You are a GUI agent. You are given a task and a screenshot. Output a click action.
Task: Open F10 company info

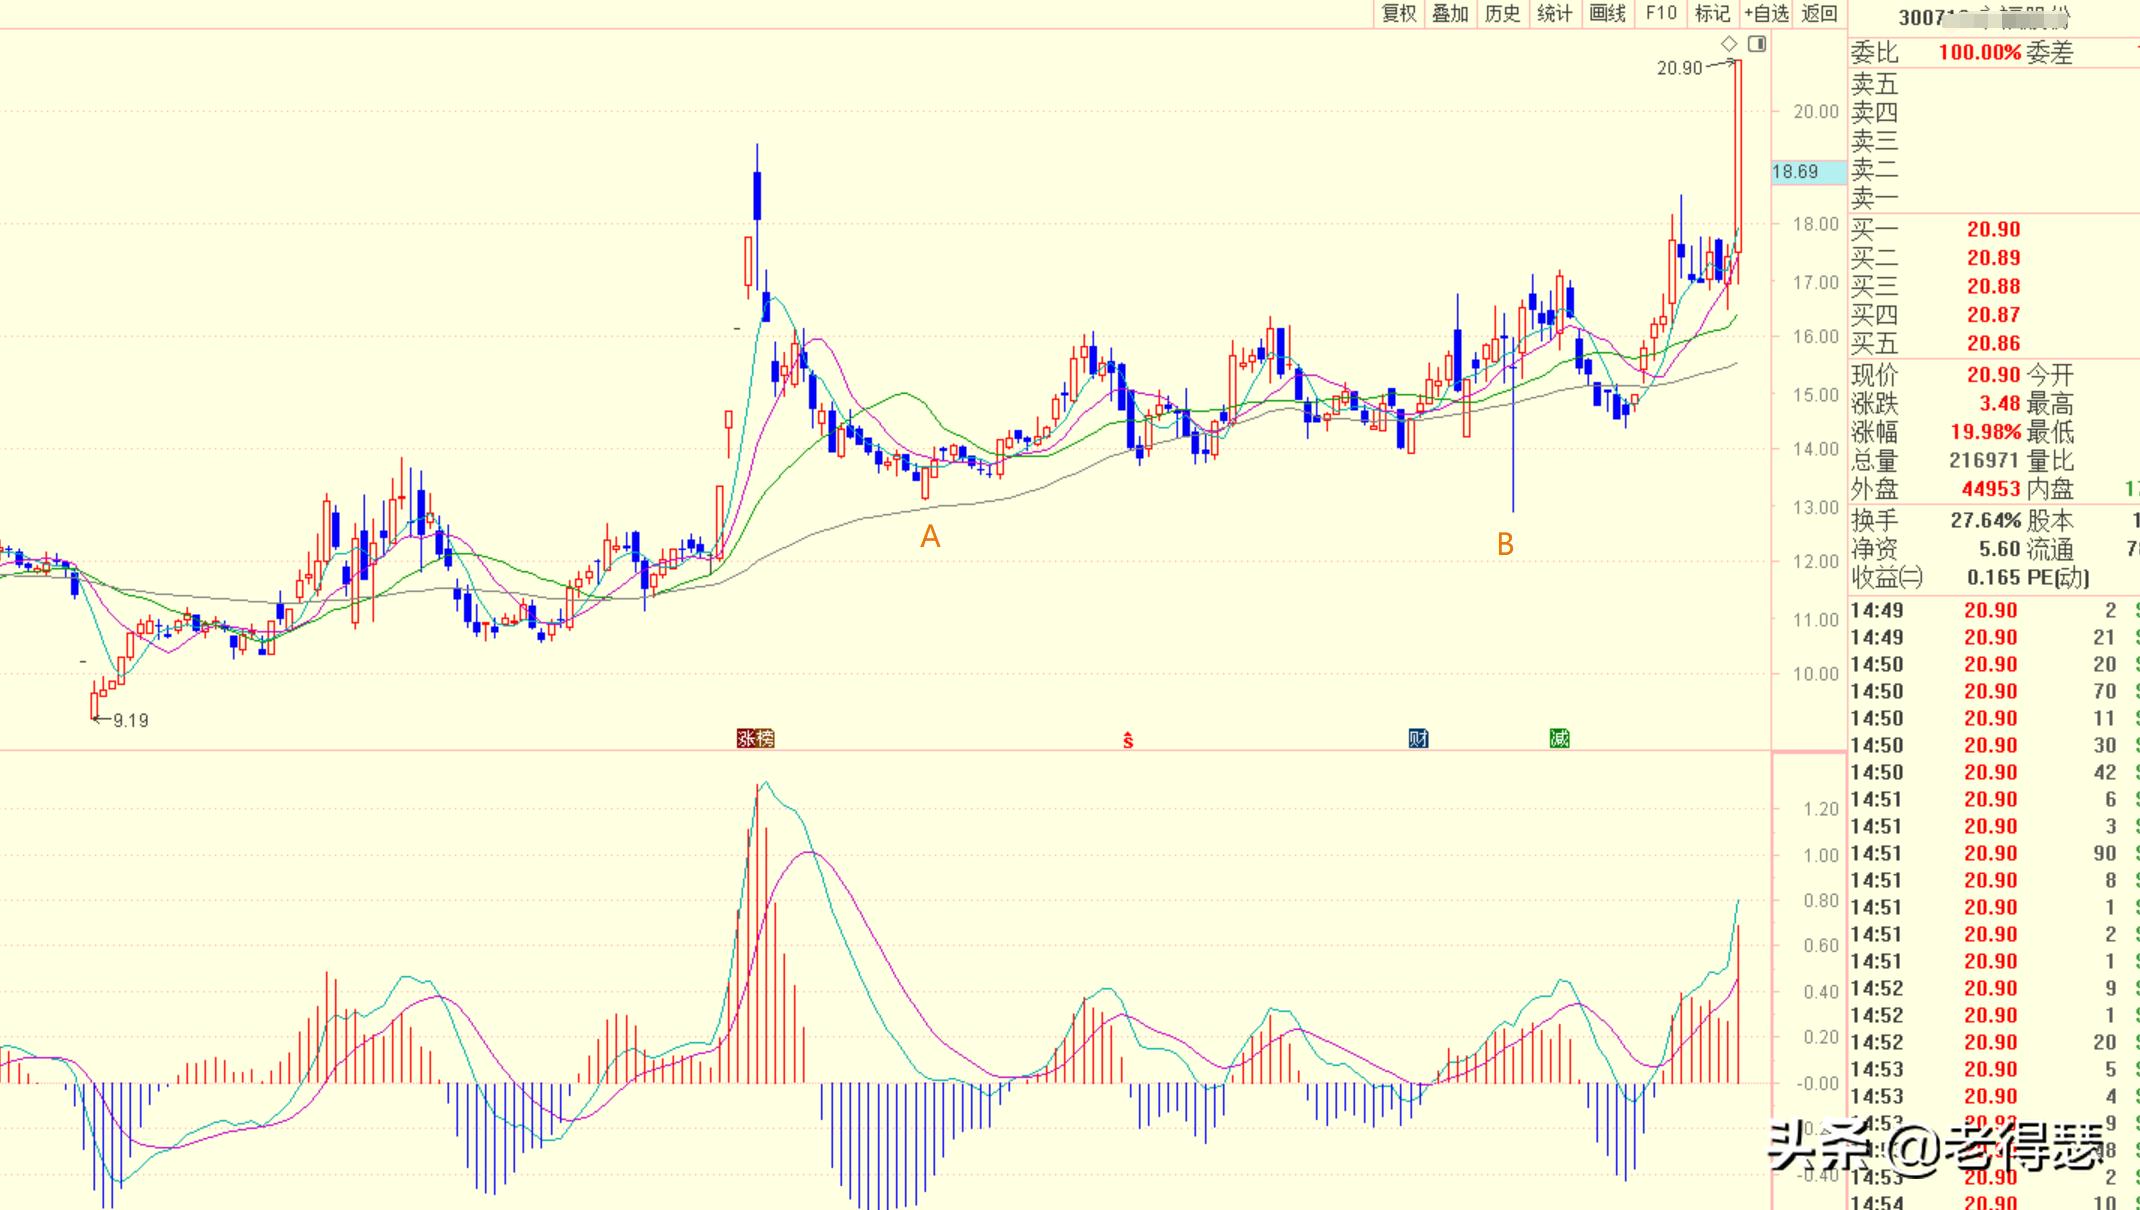[x=1661, y=13]
